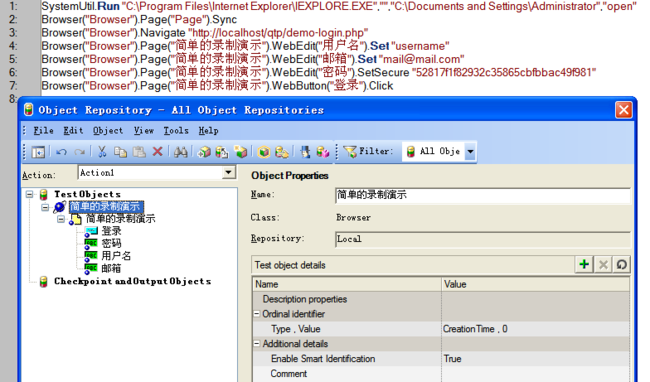
Task: Open the View menu
Action: click(x=144, y=131)
